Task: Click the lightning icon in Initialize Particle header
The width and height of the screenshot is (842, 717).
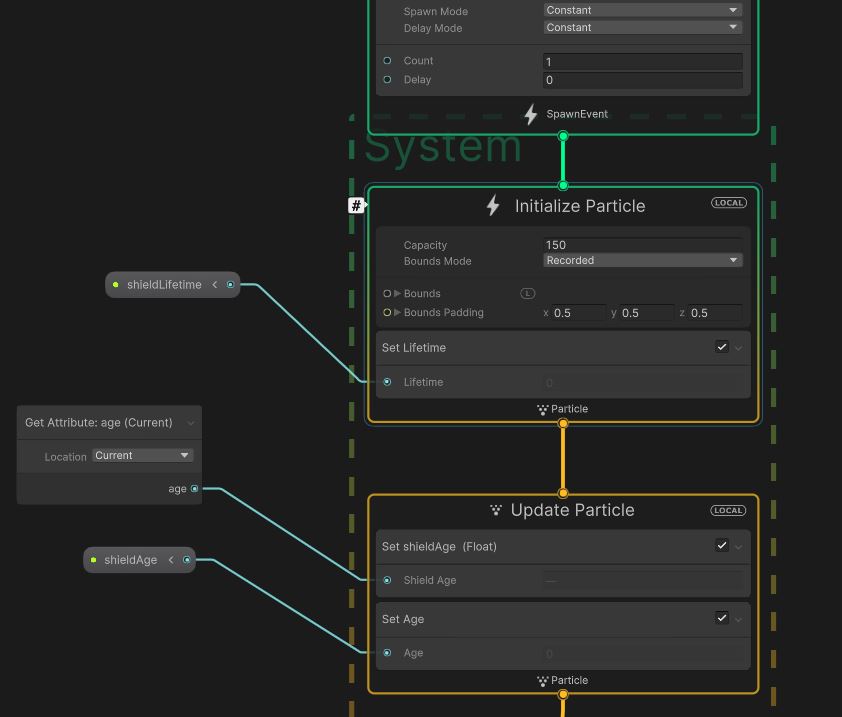Action: 493,206
